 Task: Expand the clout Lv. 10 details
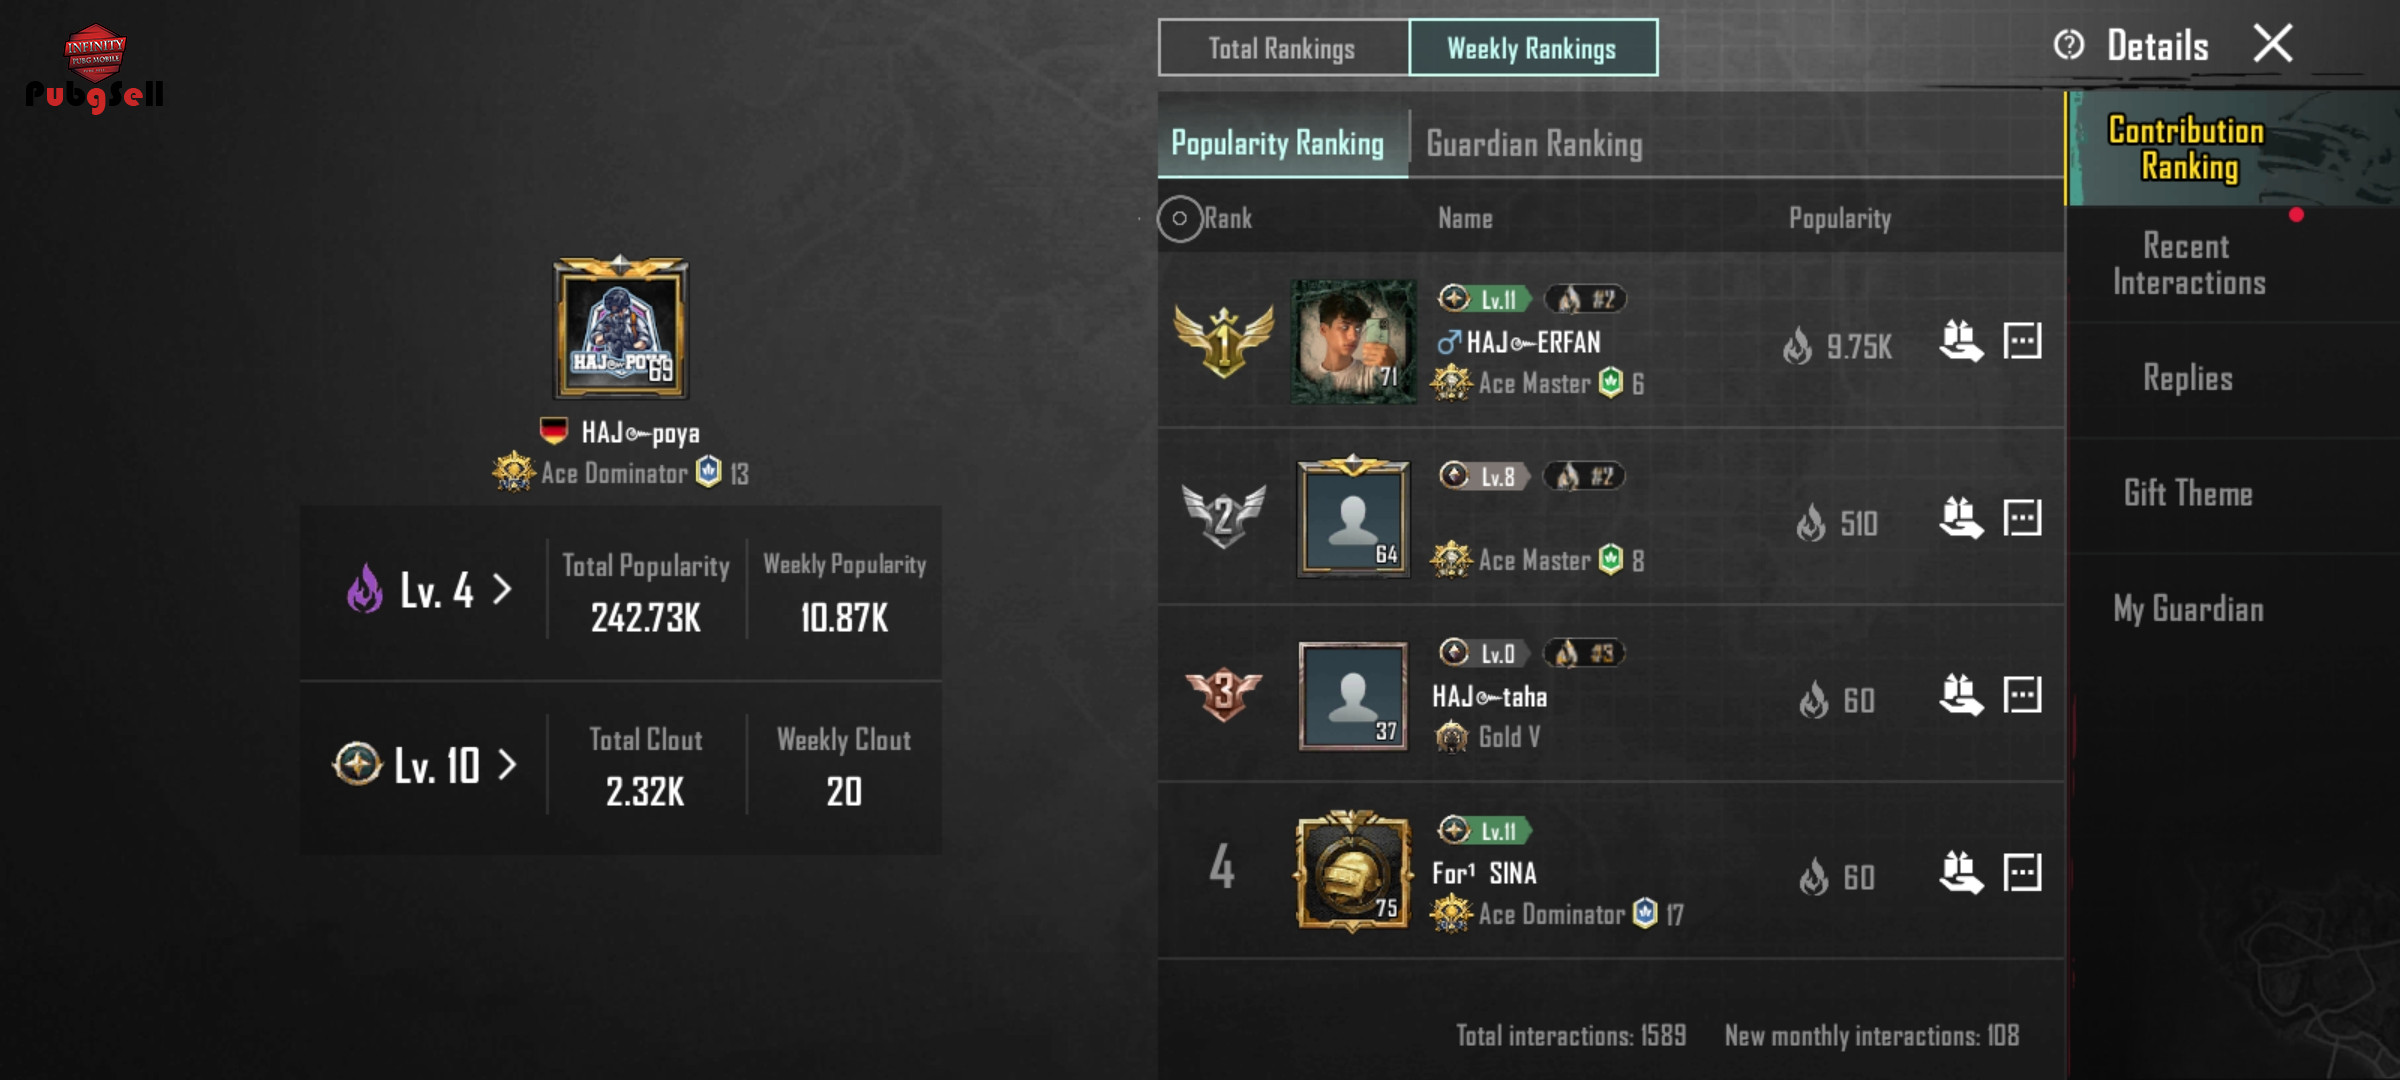pos(425,766)
